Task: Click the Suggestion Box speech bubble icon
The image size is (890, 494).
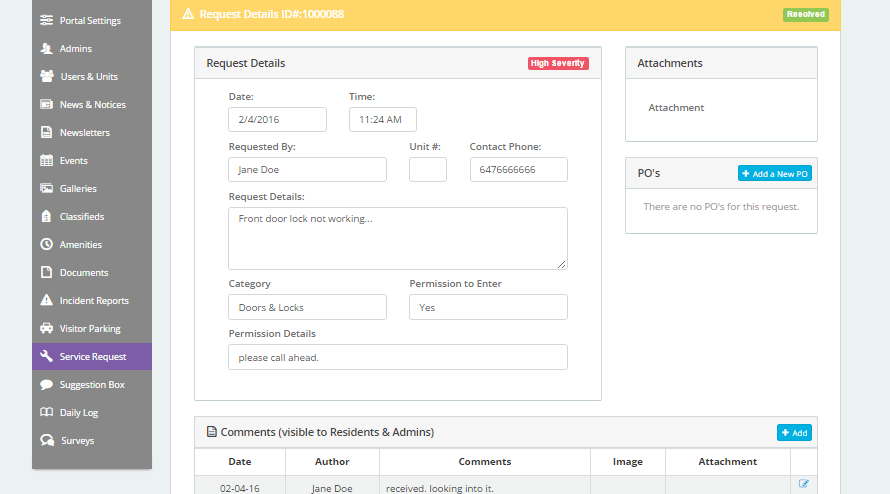Action: [46, 385]
